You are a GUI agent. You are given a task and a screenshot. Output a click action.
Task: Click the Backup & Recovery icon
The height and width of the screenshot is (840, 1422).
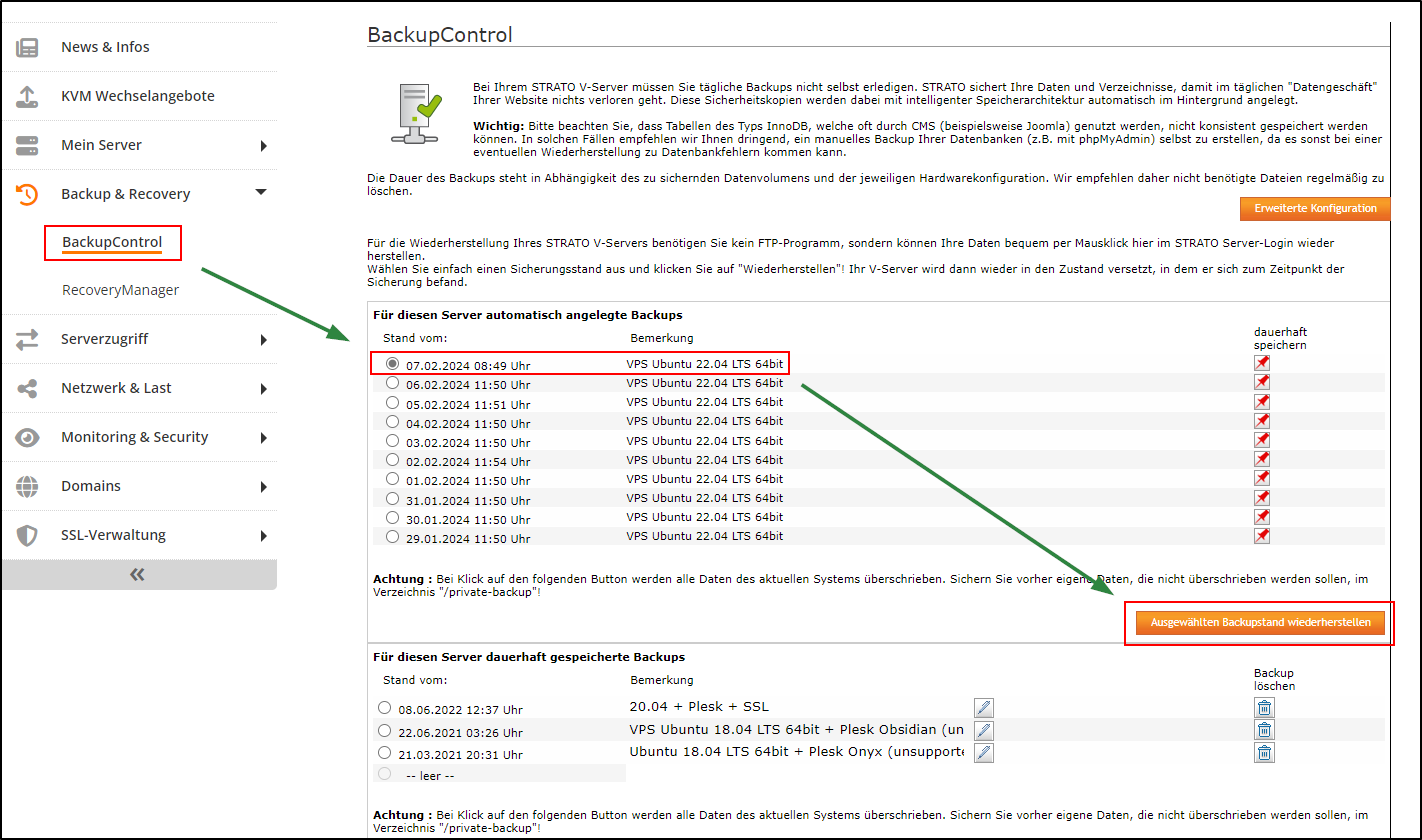pyautogui.click(x=25, y=193)
